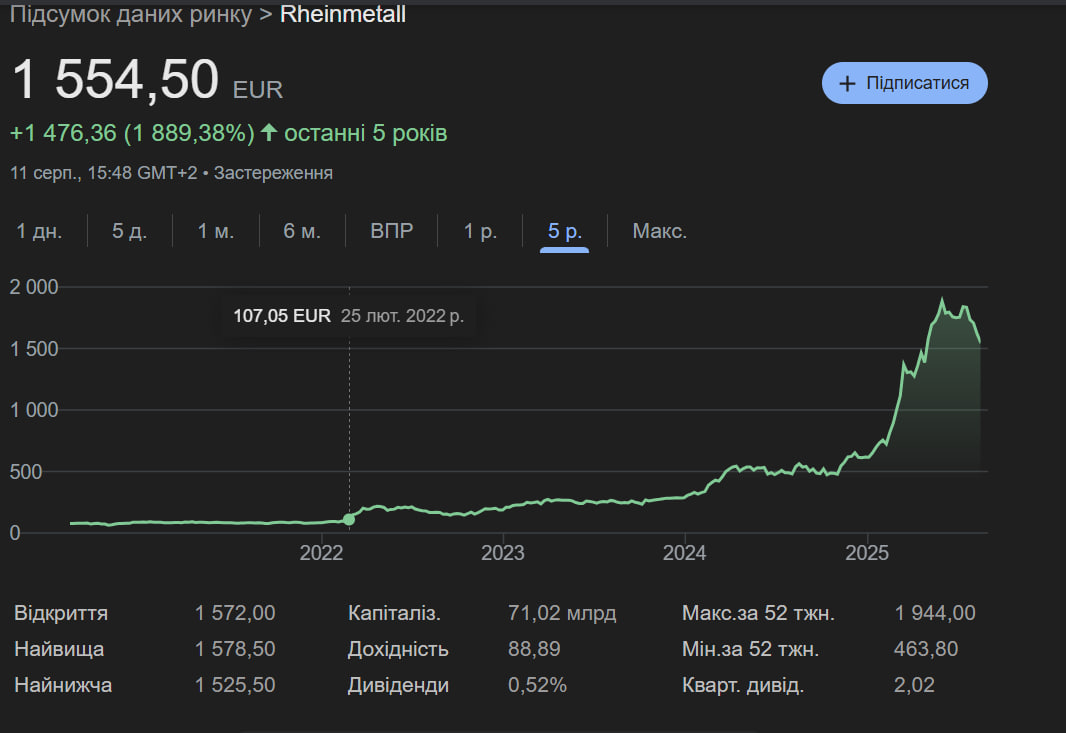Click the 0,52% dividend value

coord(537,685)
